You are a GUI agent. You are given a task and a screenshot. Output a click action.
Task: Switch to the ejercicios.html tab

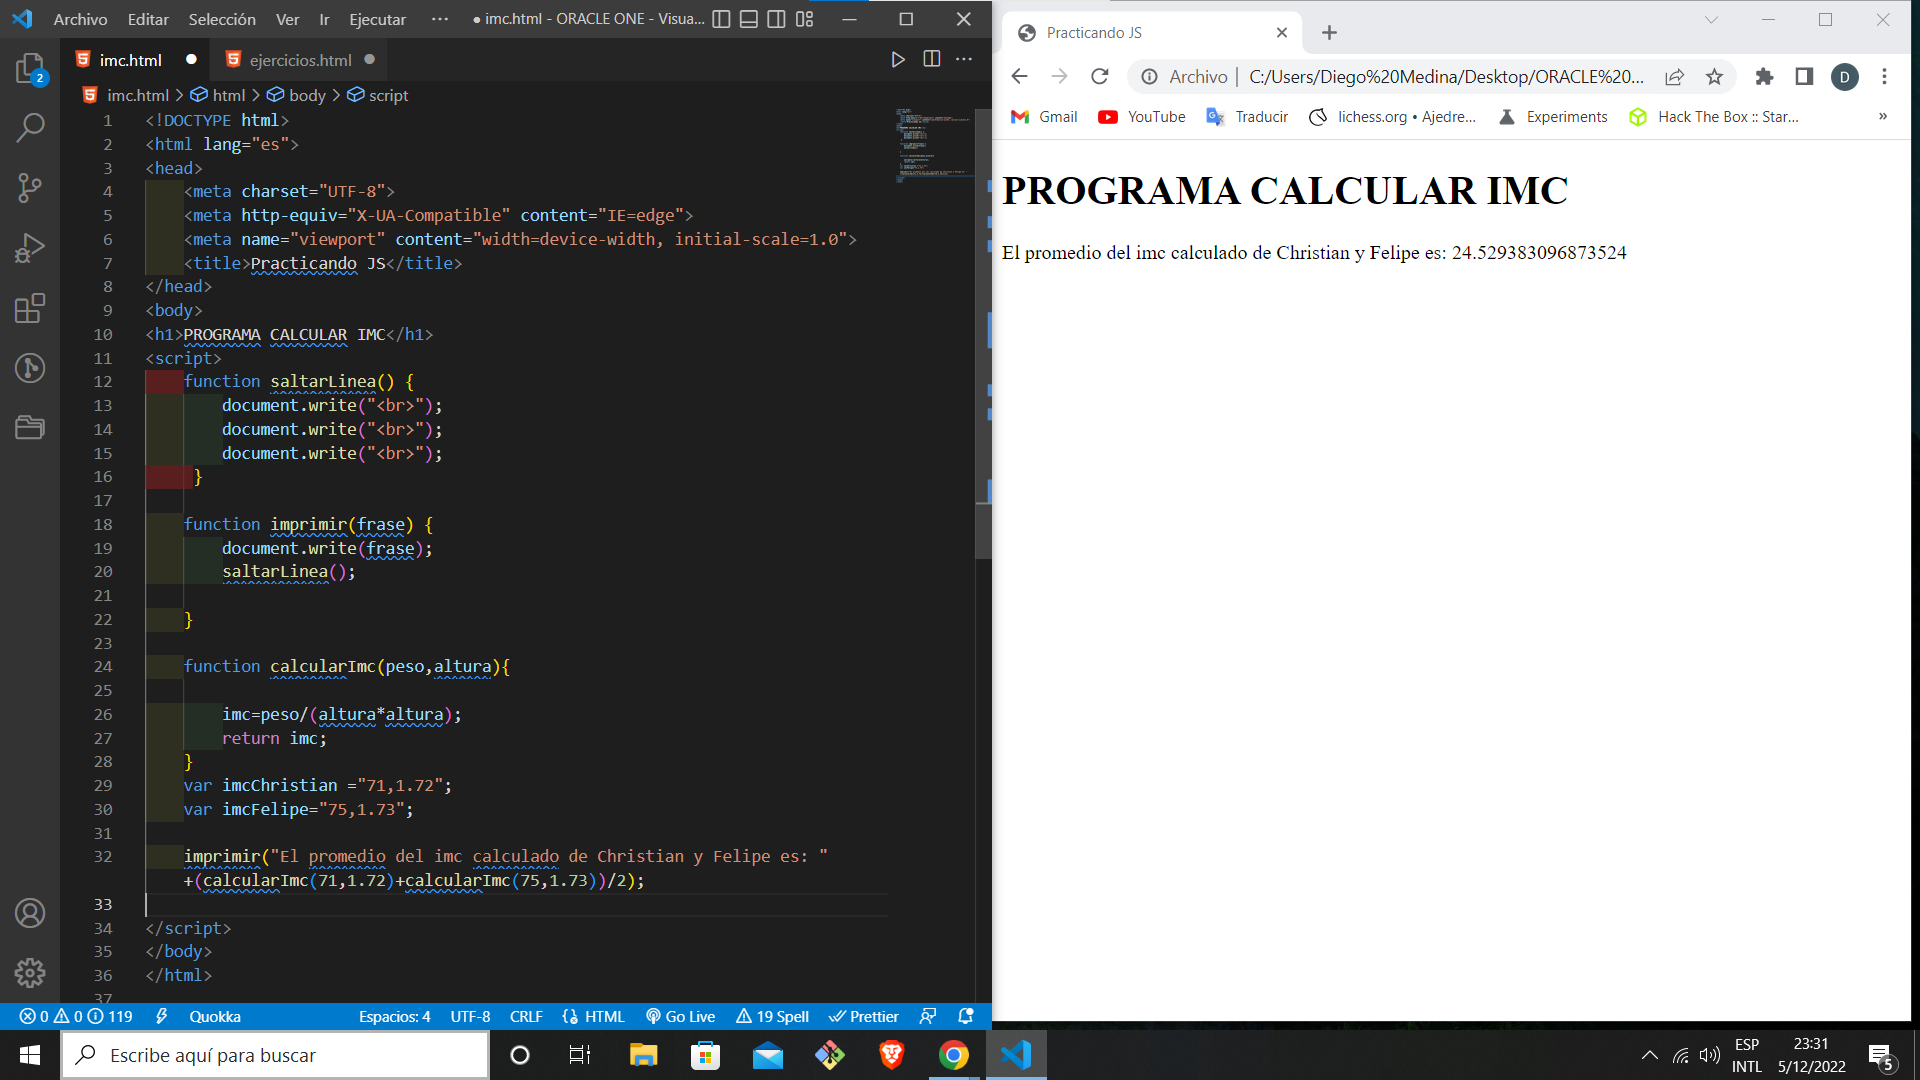point(300,60)
